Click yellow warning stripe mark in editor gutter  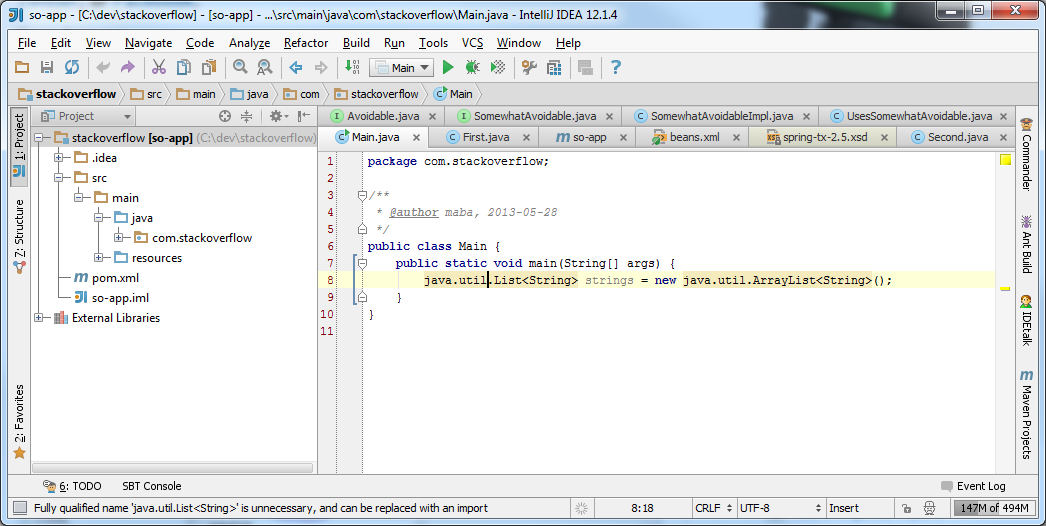click(x=1005, y=289)
